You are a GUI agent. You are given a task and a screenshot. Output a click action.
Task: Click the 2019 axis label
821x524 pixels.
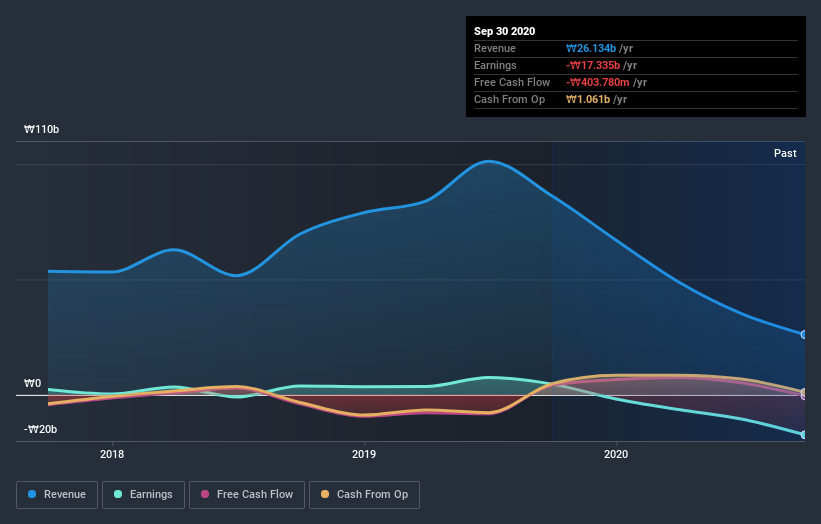[364, 454]
